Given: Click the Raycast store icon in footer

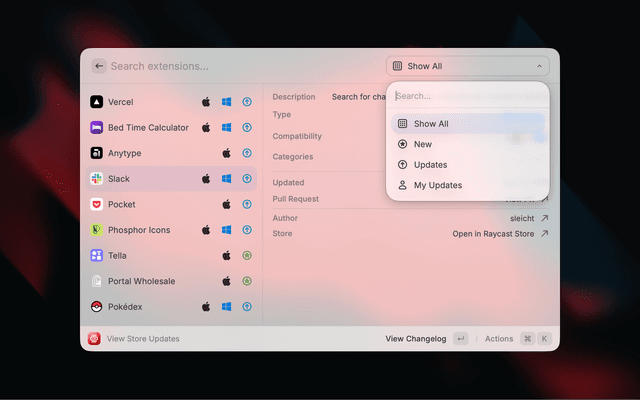Looking at the screenshot, I should [x=94, y=339].
